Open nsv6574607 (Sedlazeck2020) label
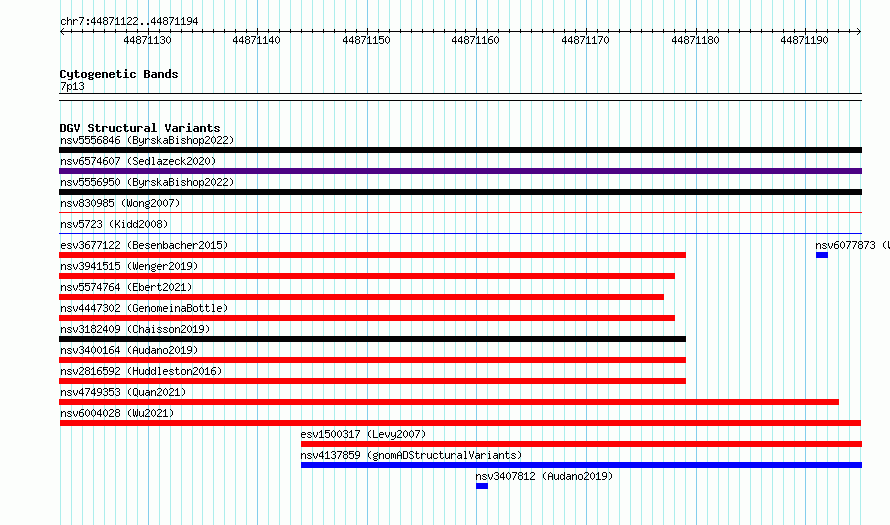 coord(138,161)
